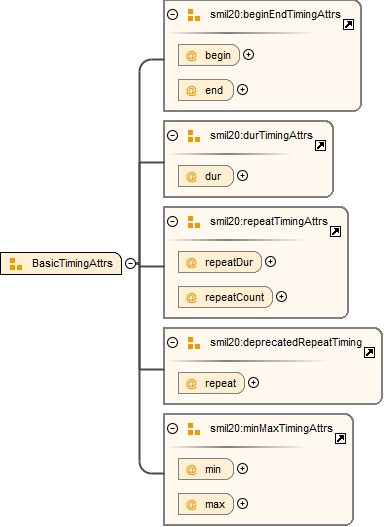Click the BasicTimingAttrs group icon
The image size is (384, 527).
pyautogui.click(x=16, y=264)
